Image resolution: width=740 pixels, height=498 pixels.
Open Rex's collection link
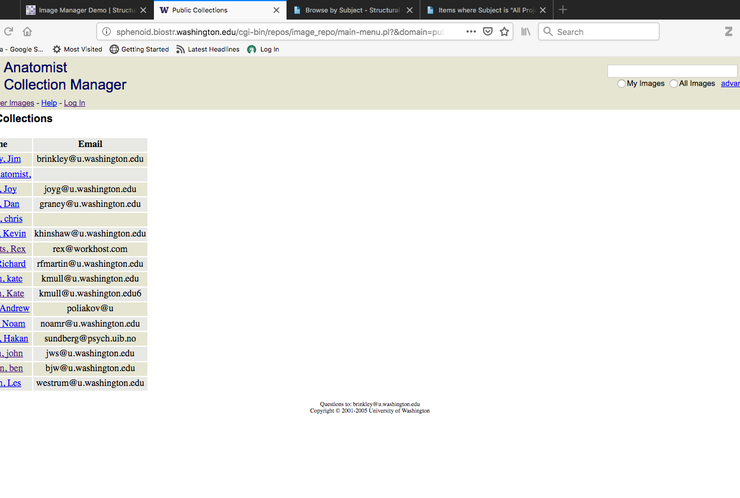coord(13,249)
